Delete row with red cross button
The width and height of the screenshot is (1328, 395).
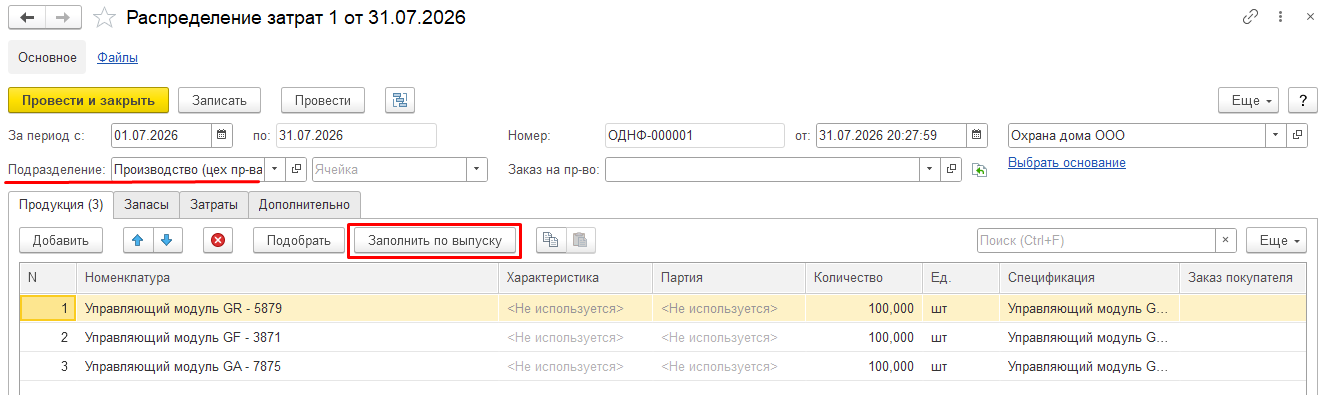218,240
